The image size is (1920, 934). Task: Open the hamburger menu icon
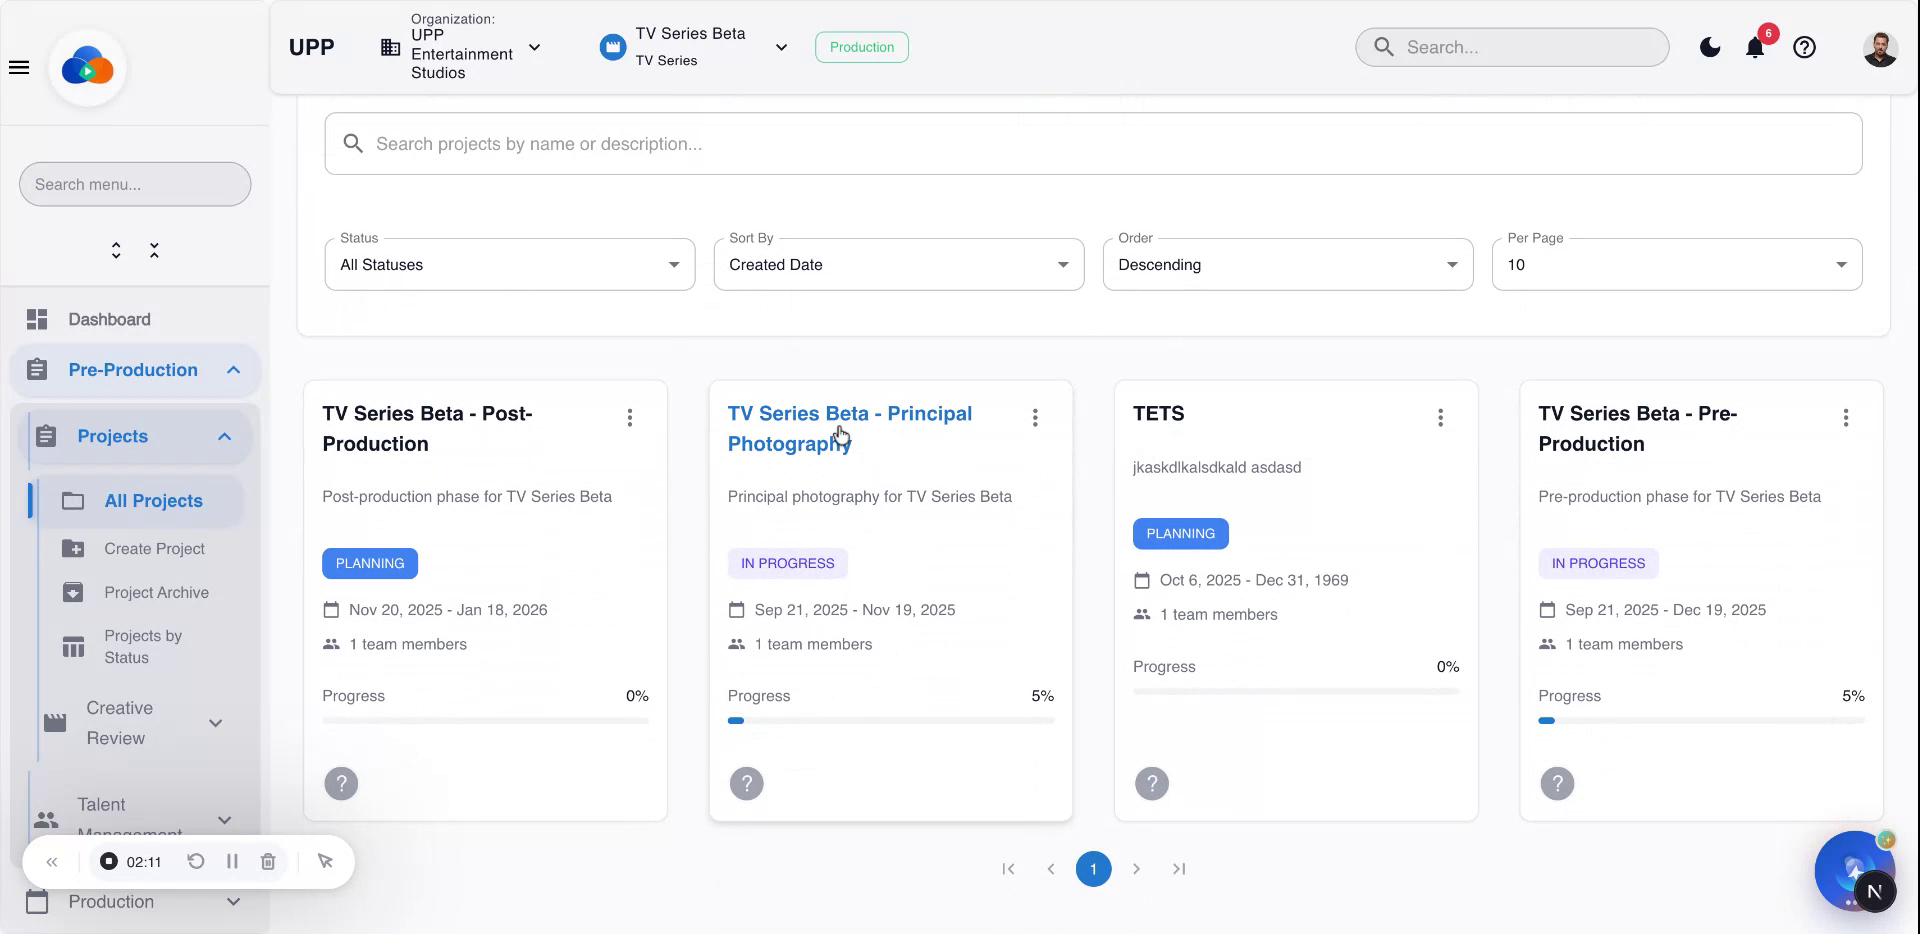[x=19, y=68]
